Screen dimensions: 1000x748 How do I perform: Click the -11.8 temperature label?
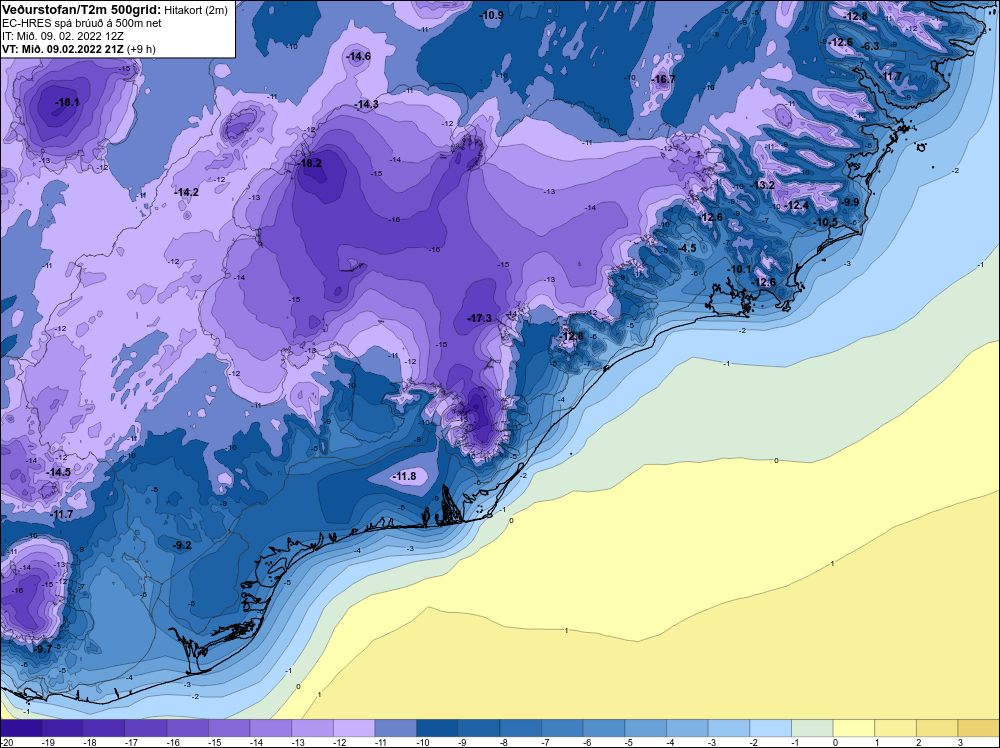pos(404,476)
